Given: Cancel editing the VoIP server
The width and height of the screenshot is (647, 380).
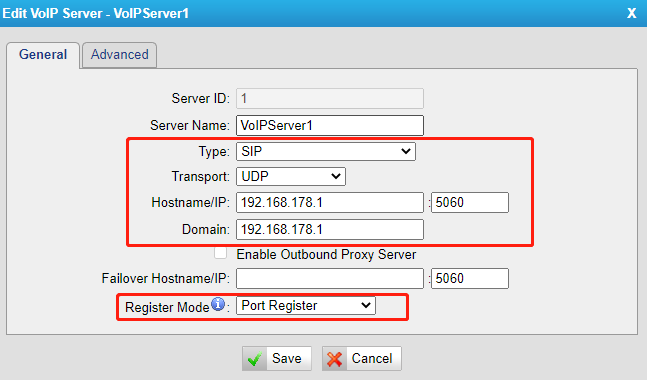Looking at the screenshot, I should pos(361,359).
